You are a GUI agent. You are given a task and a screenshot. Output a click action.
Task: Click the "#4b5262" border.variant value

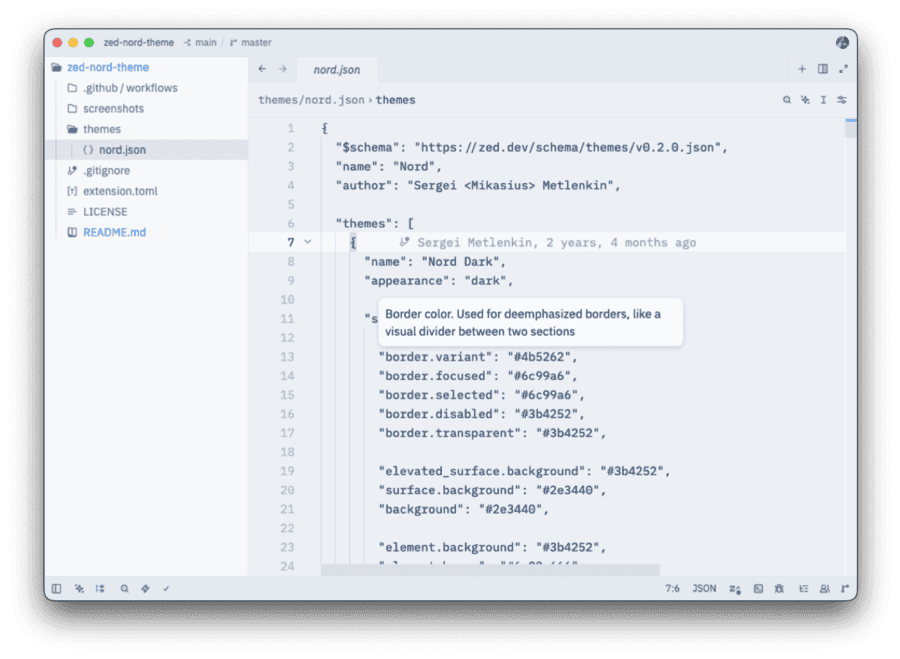click(539, 357)
